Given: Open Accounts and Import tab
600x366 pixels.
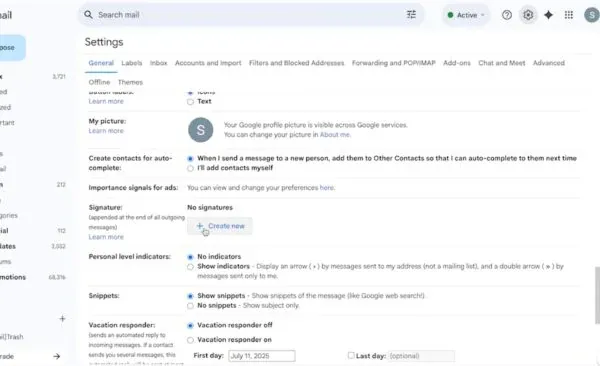Looking at the screenshot, I should (208, 63).
